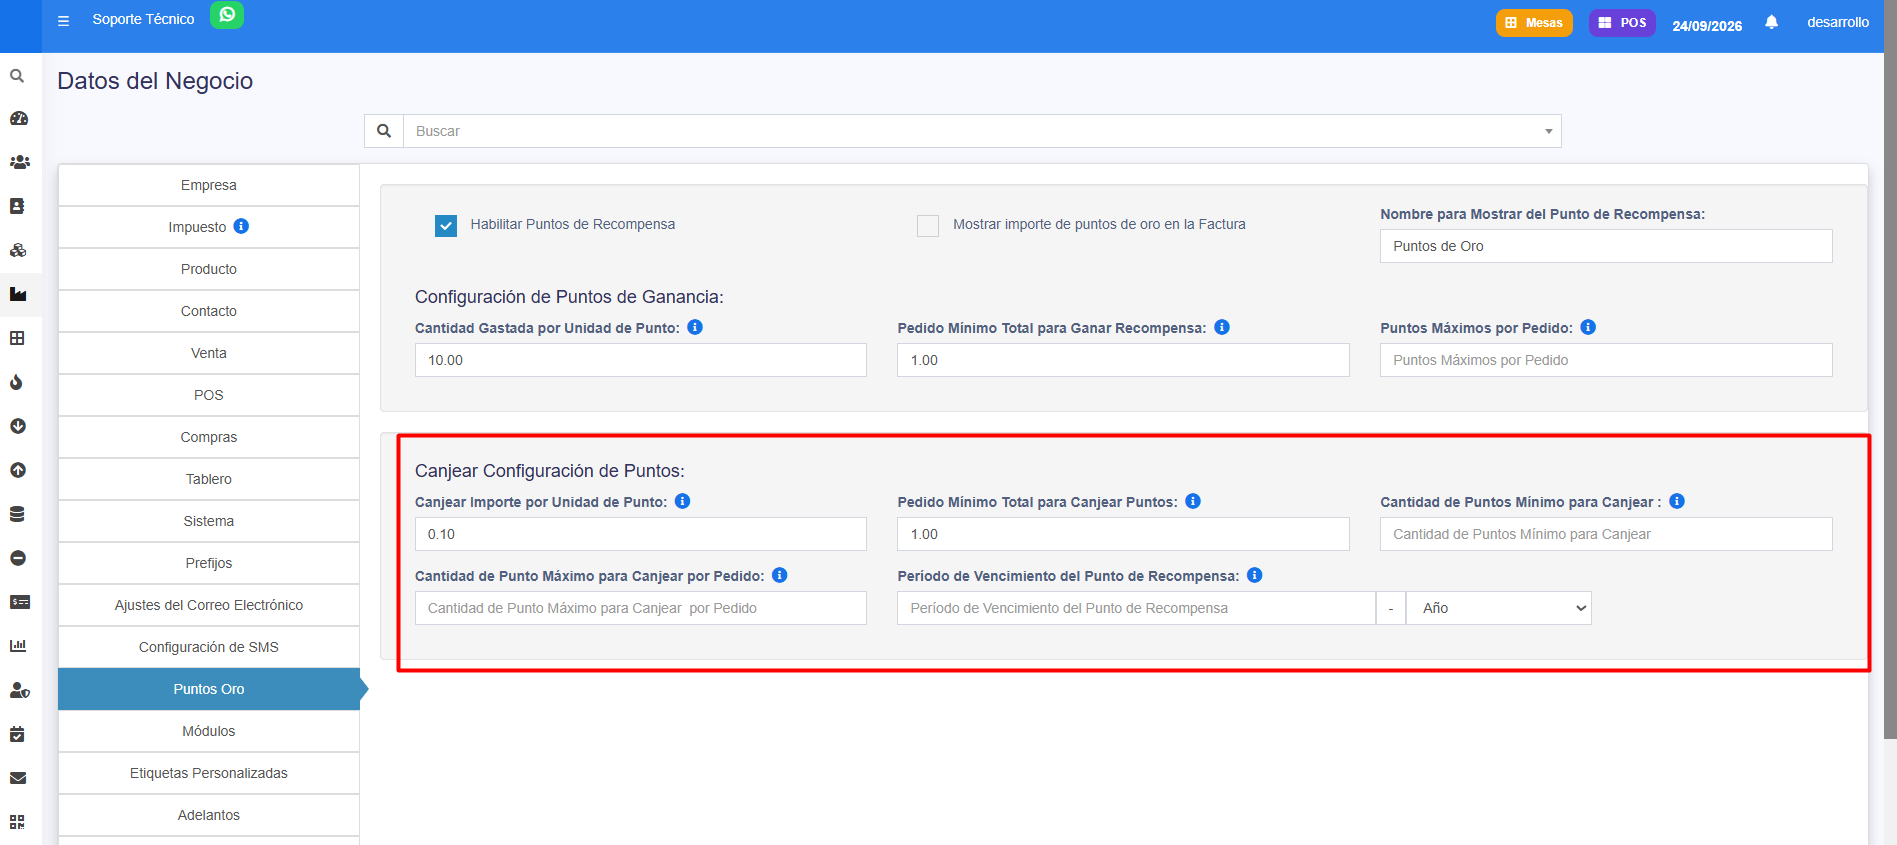The height and width of the screenshot is (845, 1897).
Task: Go to the Módulos tab
Action: (208, 731)
